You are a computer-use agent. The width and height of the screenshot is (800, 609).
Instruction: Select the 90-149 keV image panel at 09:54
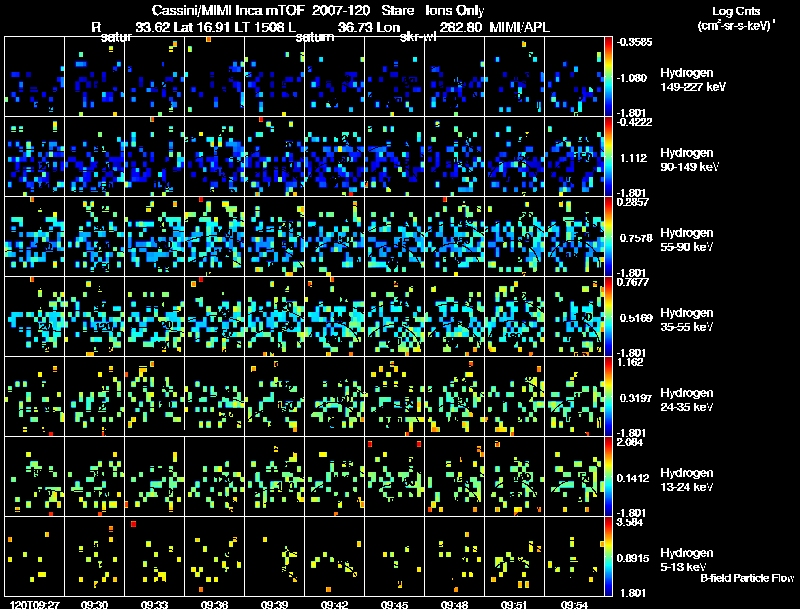[x=574, y=157]
